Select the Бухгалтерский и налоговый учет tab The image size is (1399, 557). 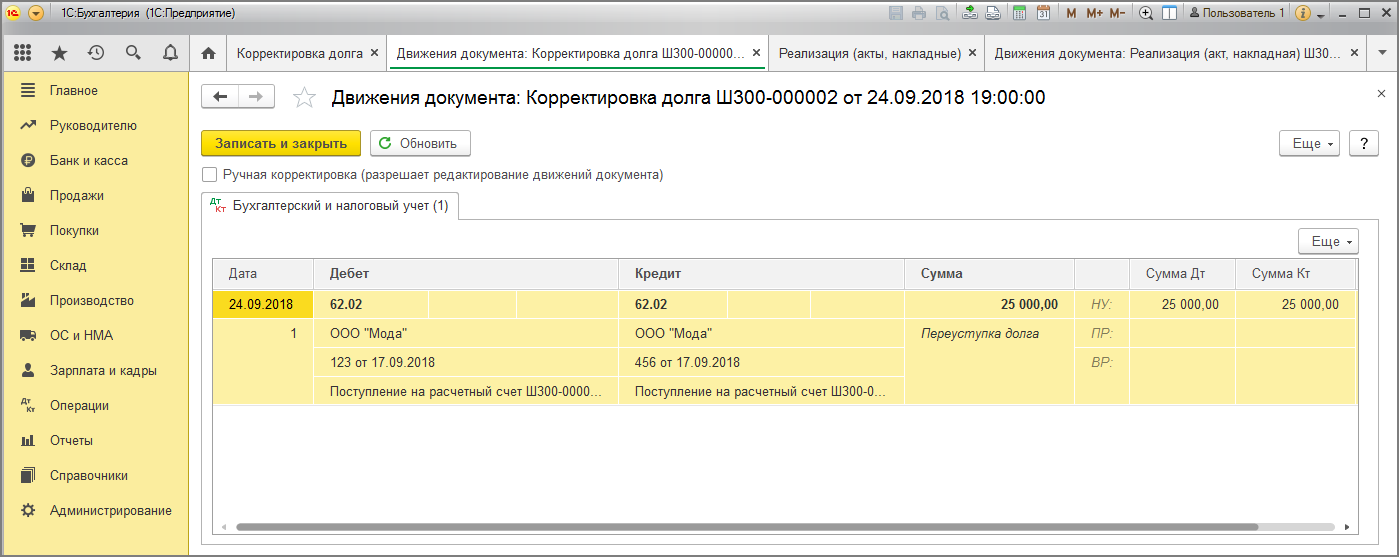click(x=330, y=206)
